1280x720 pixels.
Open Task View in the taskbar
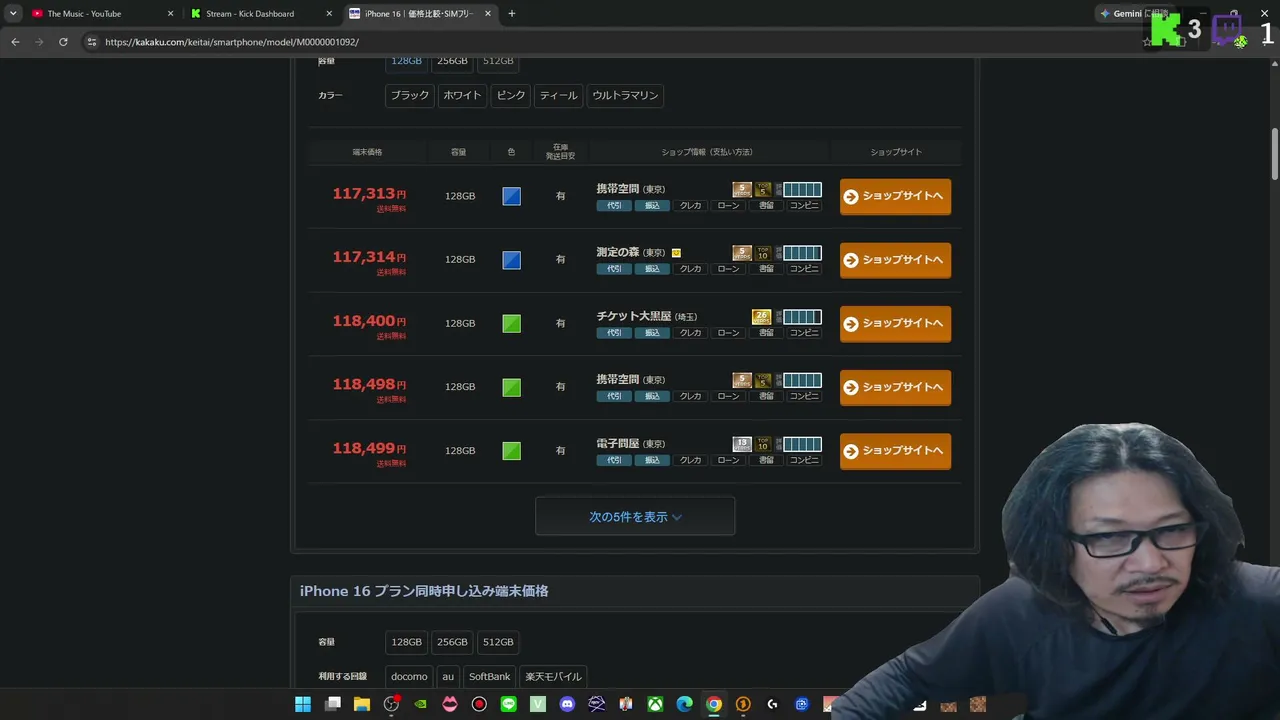(333, 704)
